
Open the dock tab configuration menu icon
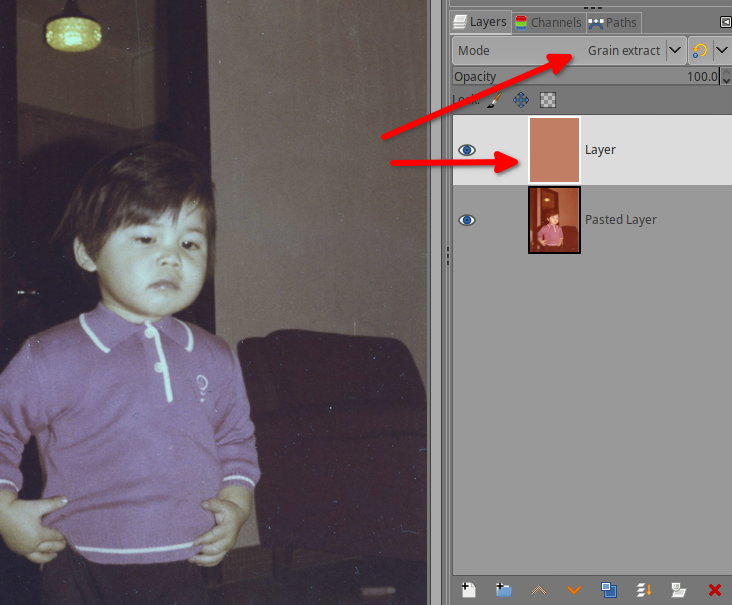pos(725,22)
